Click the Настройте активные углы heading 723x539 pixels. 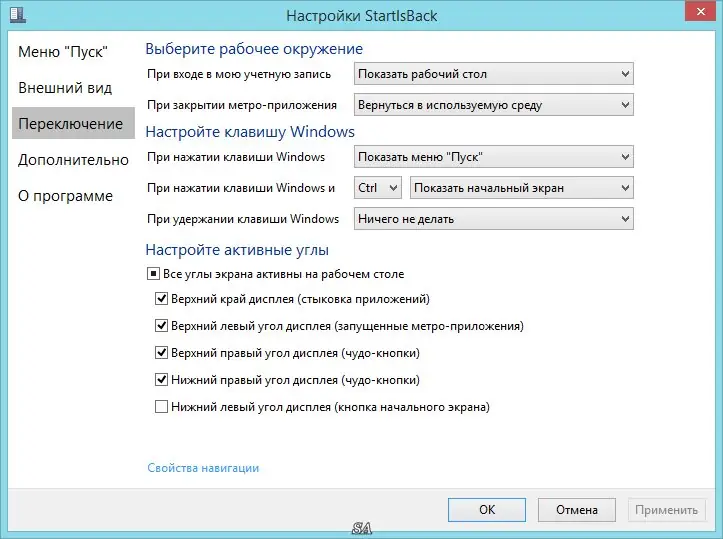click(x=237, y=249)
